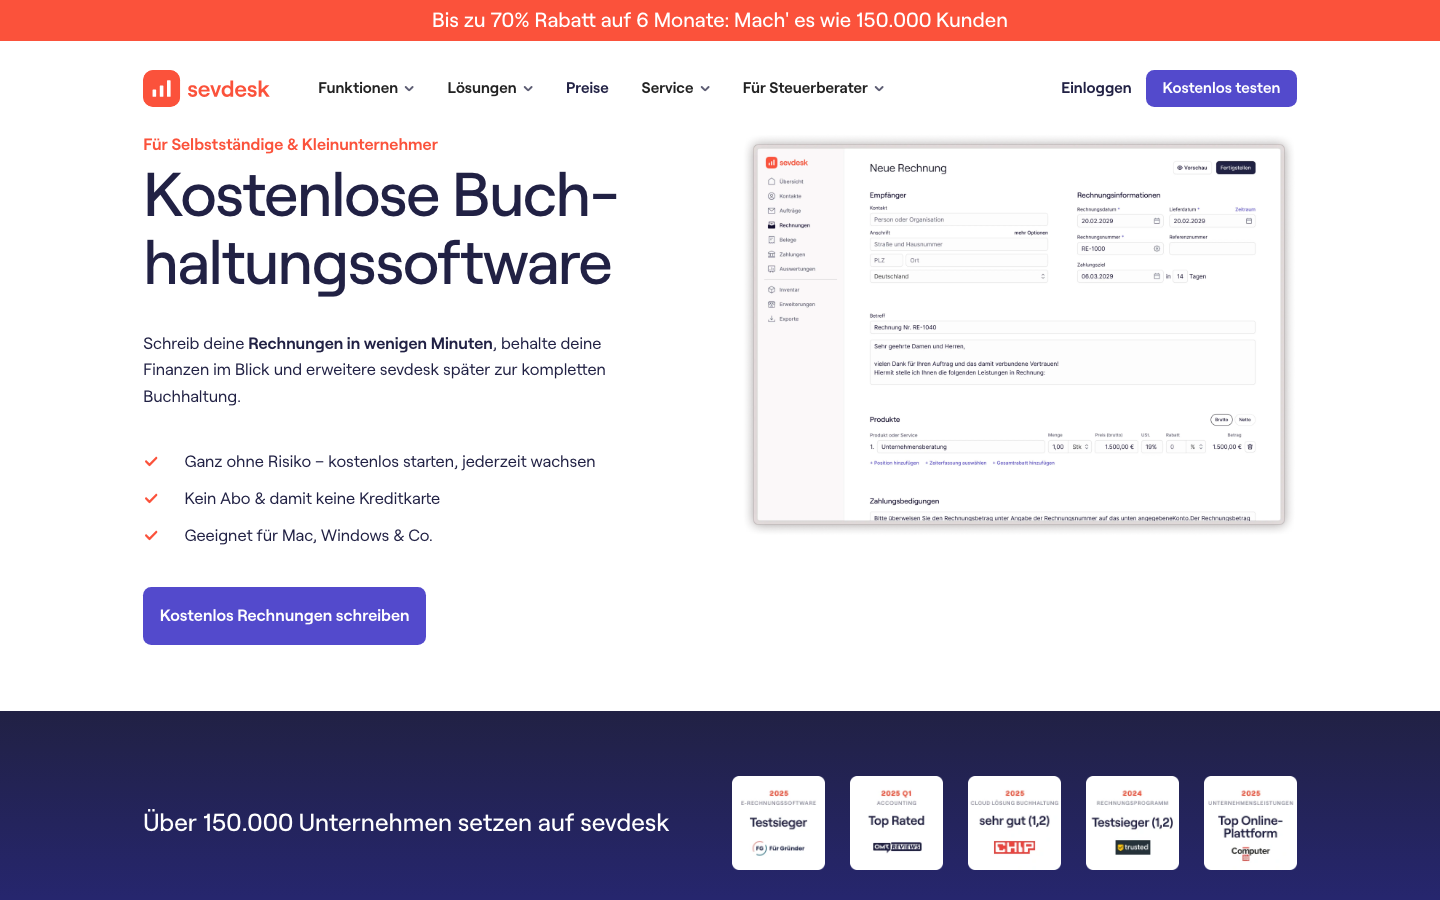Select the CHIP sehr gut badge
The width and height of the screenshot is (1440, 900).
tap(1014, 823)
